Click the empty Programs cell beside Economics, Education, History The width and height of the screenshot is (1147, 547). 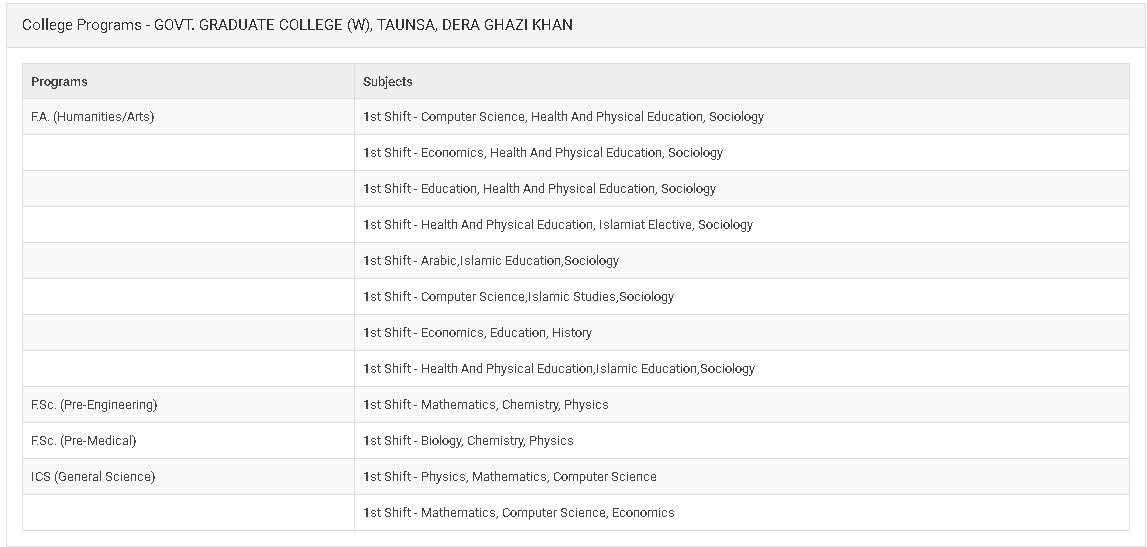[188, 333]
